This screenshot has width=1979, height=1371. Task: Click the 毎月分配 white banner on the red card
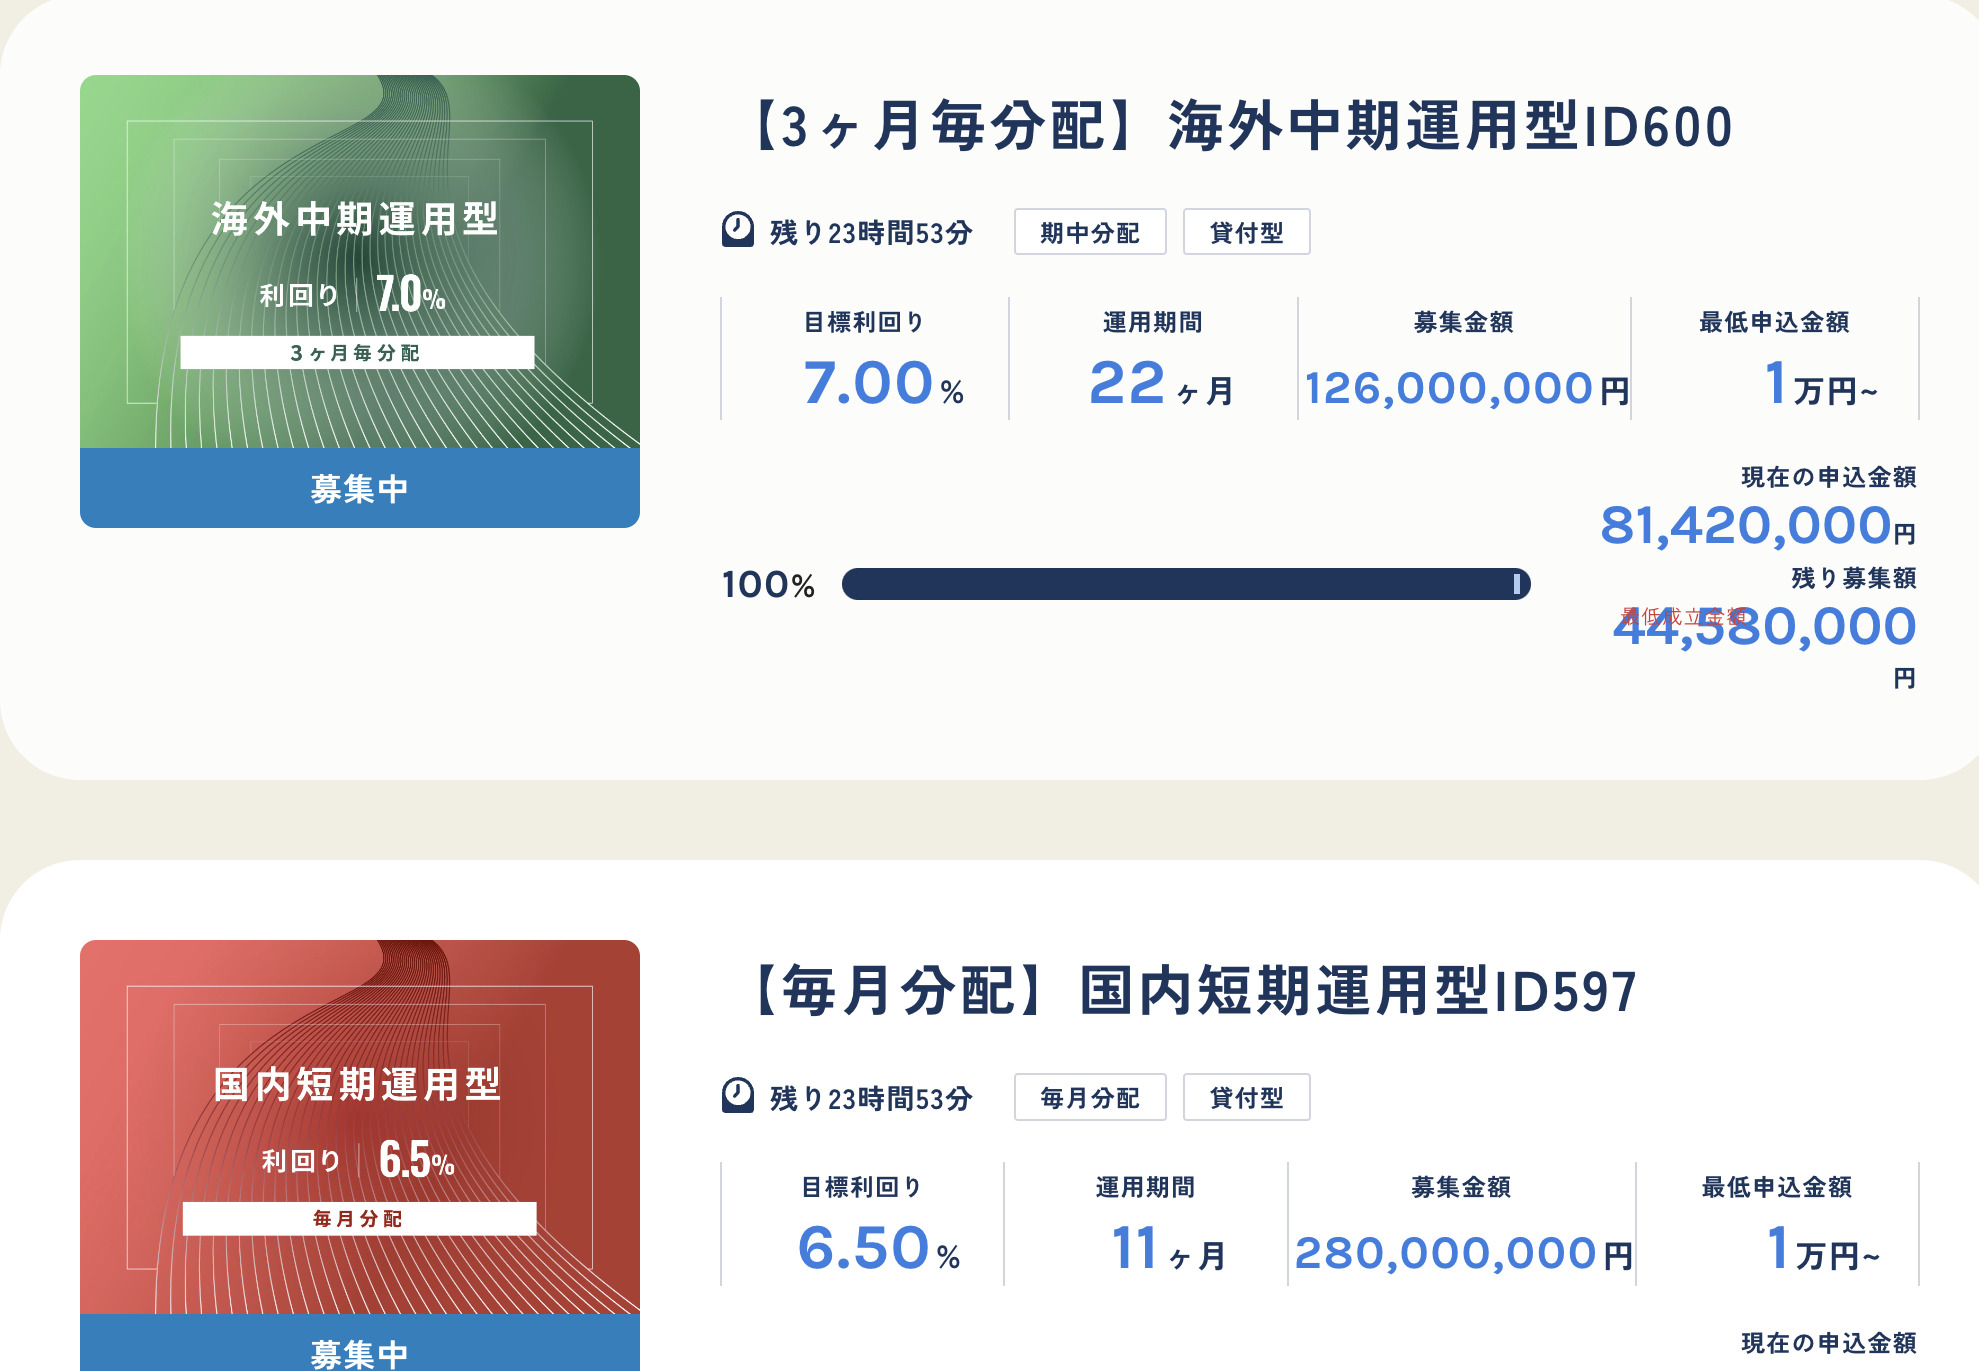[x=358, y=1219]
